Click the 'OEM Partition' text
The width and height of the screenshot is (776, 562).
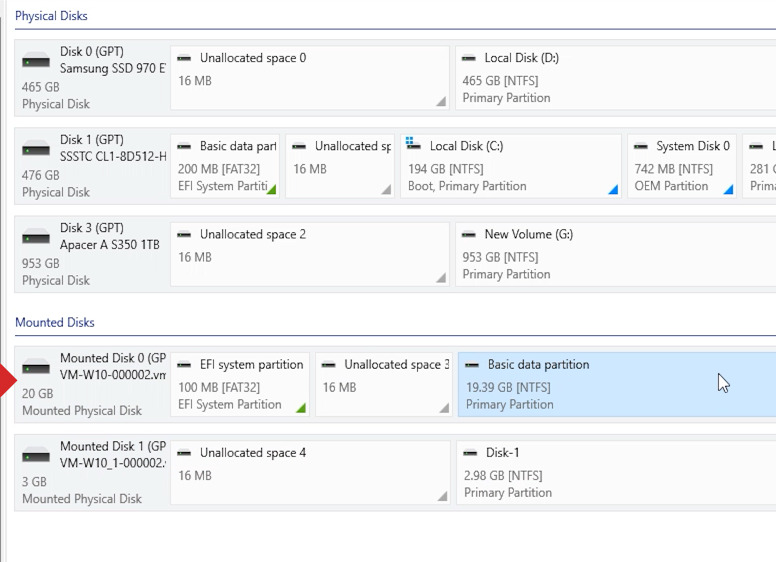[671, 186]
